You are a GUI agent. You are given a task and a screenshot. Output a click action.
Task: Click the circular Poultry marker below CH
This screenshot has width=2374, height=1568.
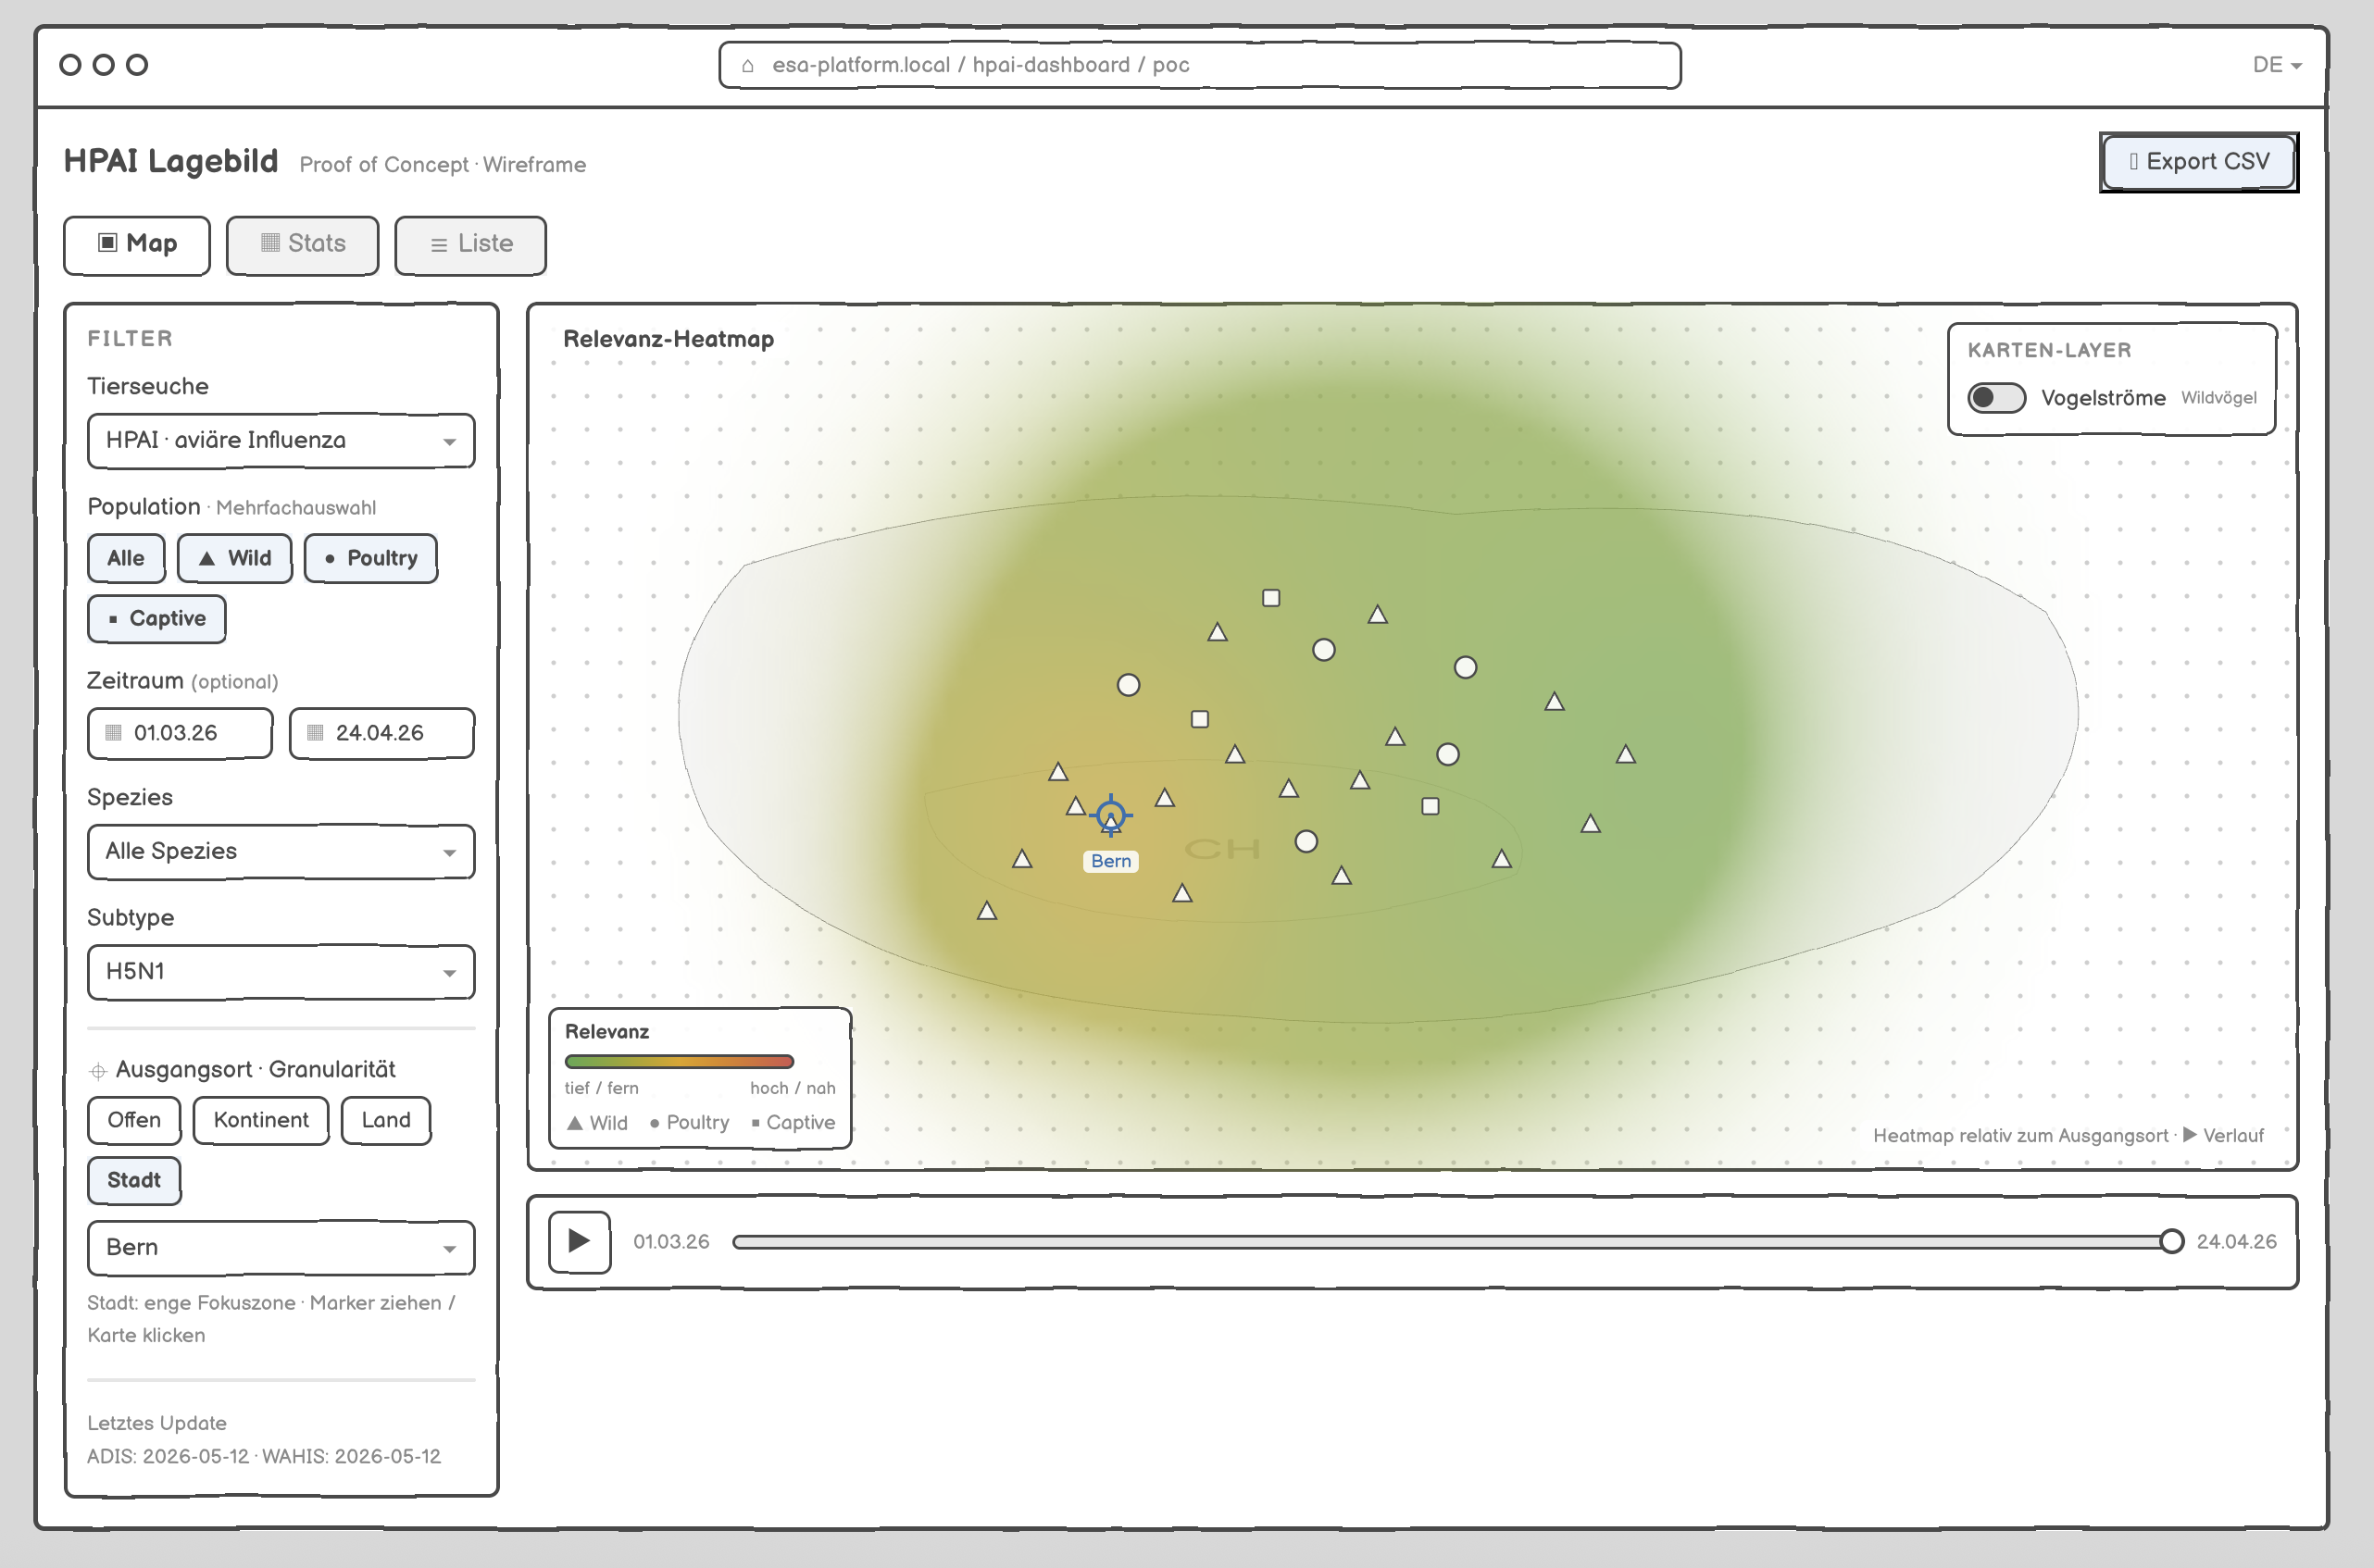[1306, 841]
